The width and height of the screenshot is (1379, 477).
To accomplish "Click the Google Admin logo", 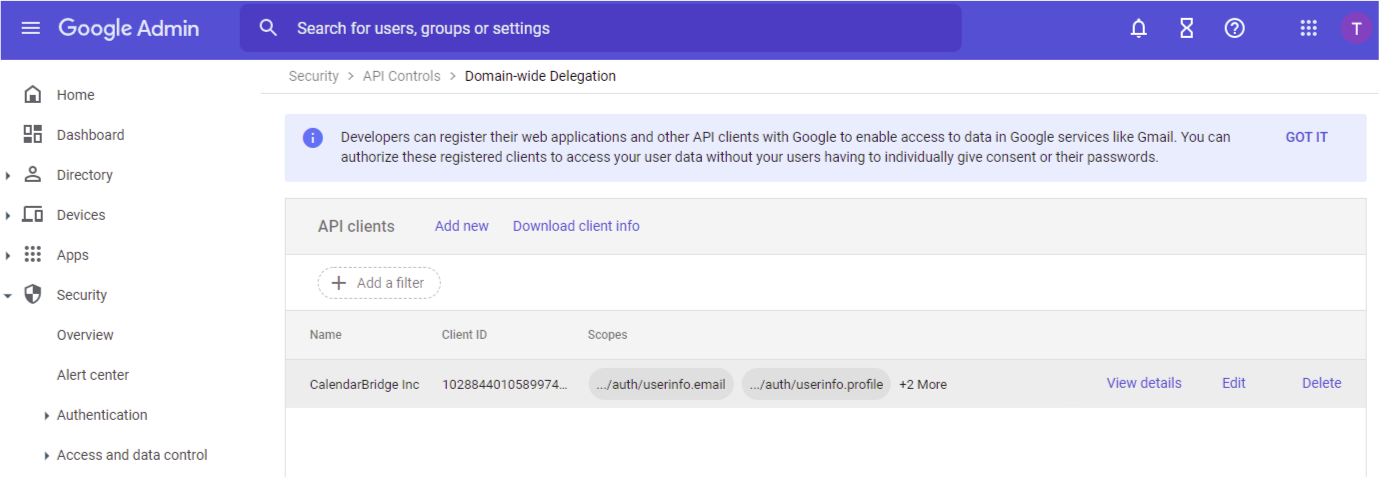I will coord(128,28).
